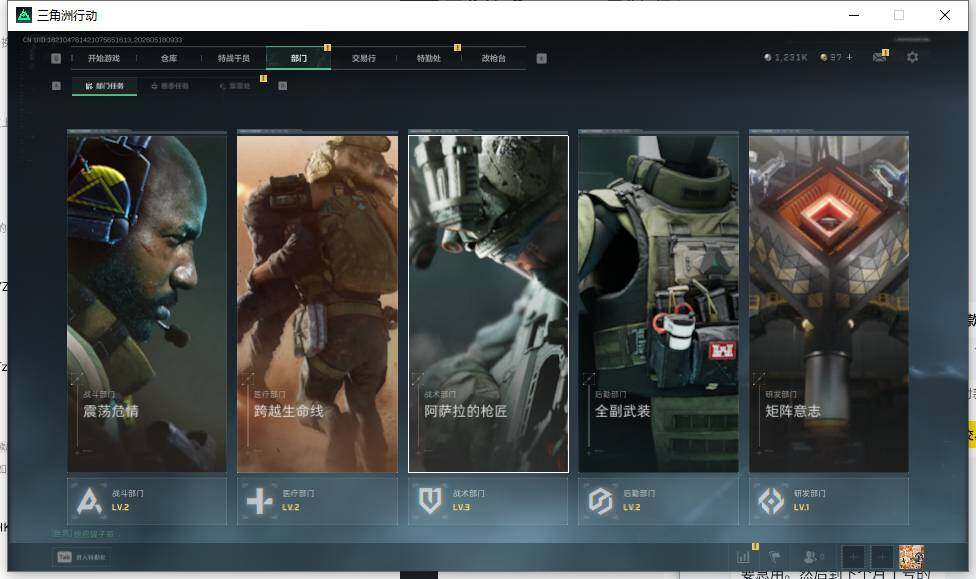The width and height of the screenshot is (976, 579).
Task: Open the 震荡危情 mission card
Action: coord(147,303)
